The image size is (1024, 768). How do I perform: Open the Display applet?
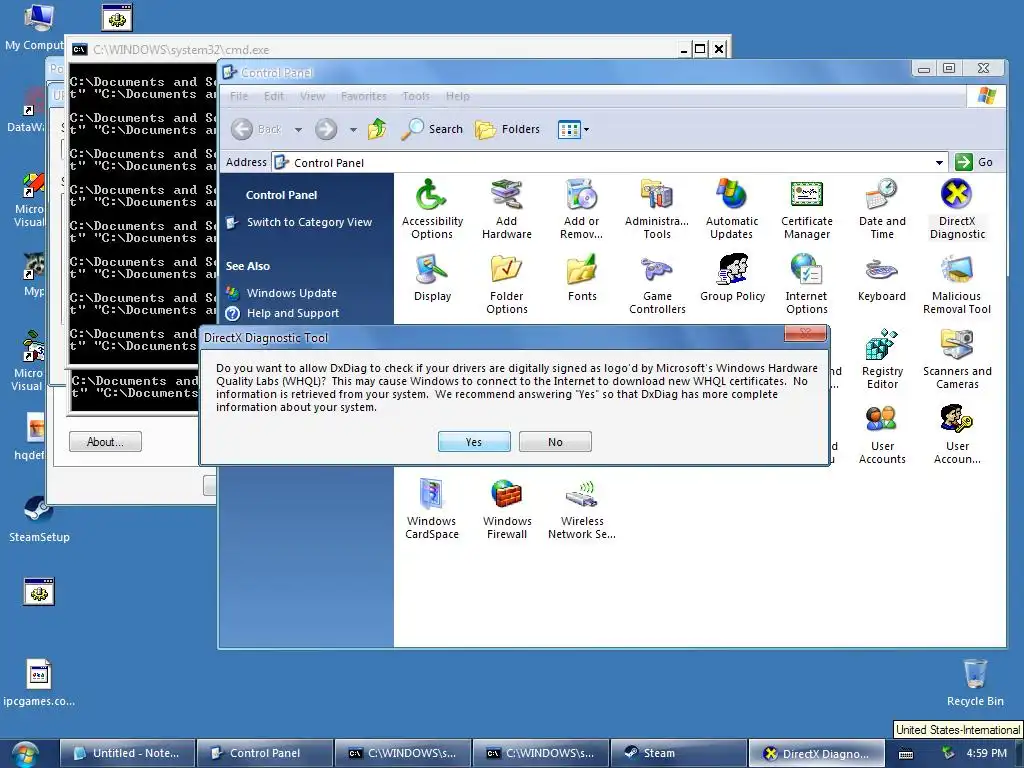(432, 278)
